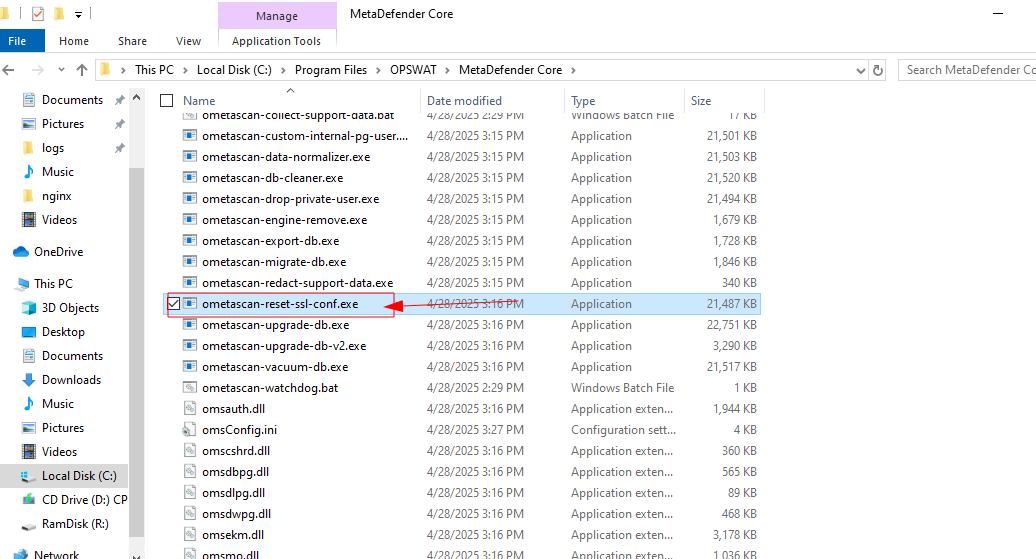Select the Manage contextual tab
The width and height of the screenshot is (1036, 559).
coord(277,16)
